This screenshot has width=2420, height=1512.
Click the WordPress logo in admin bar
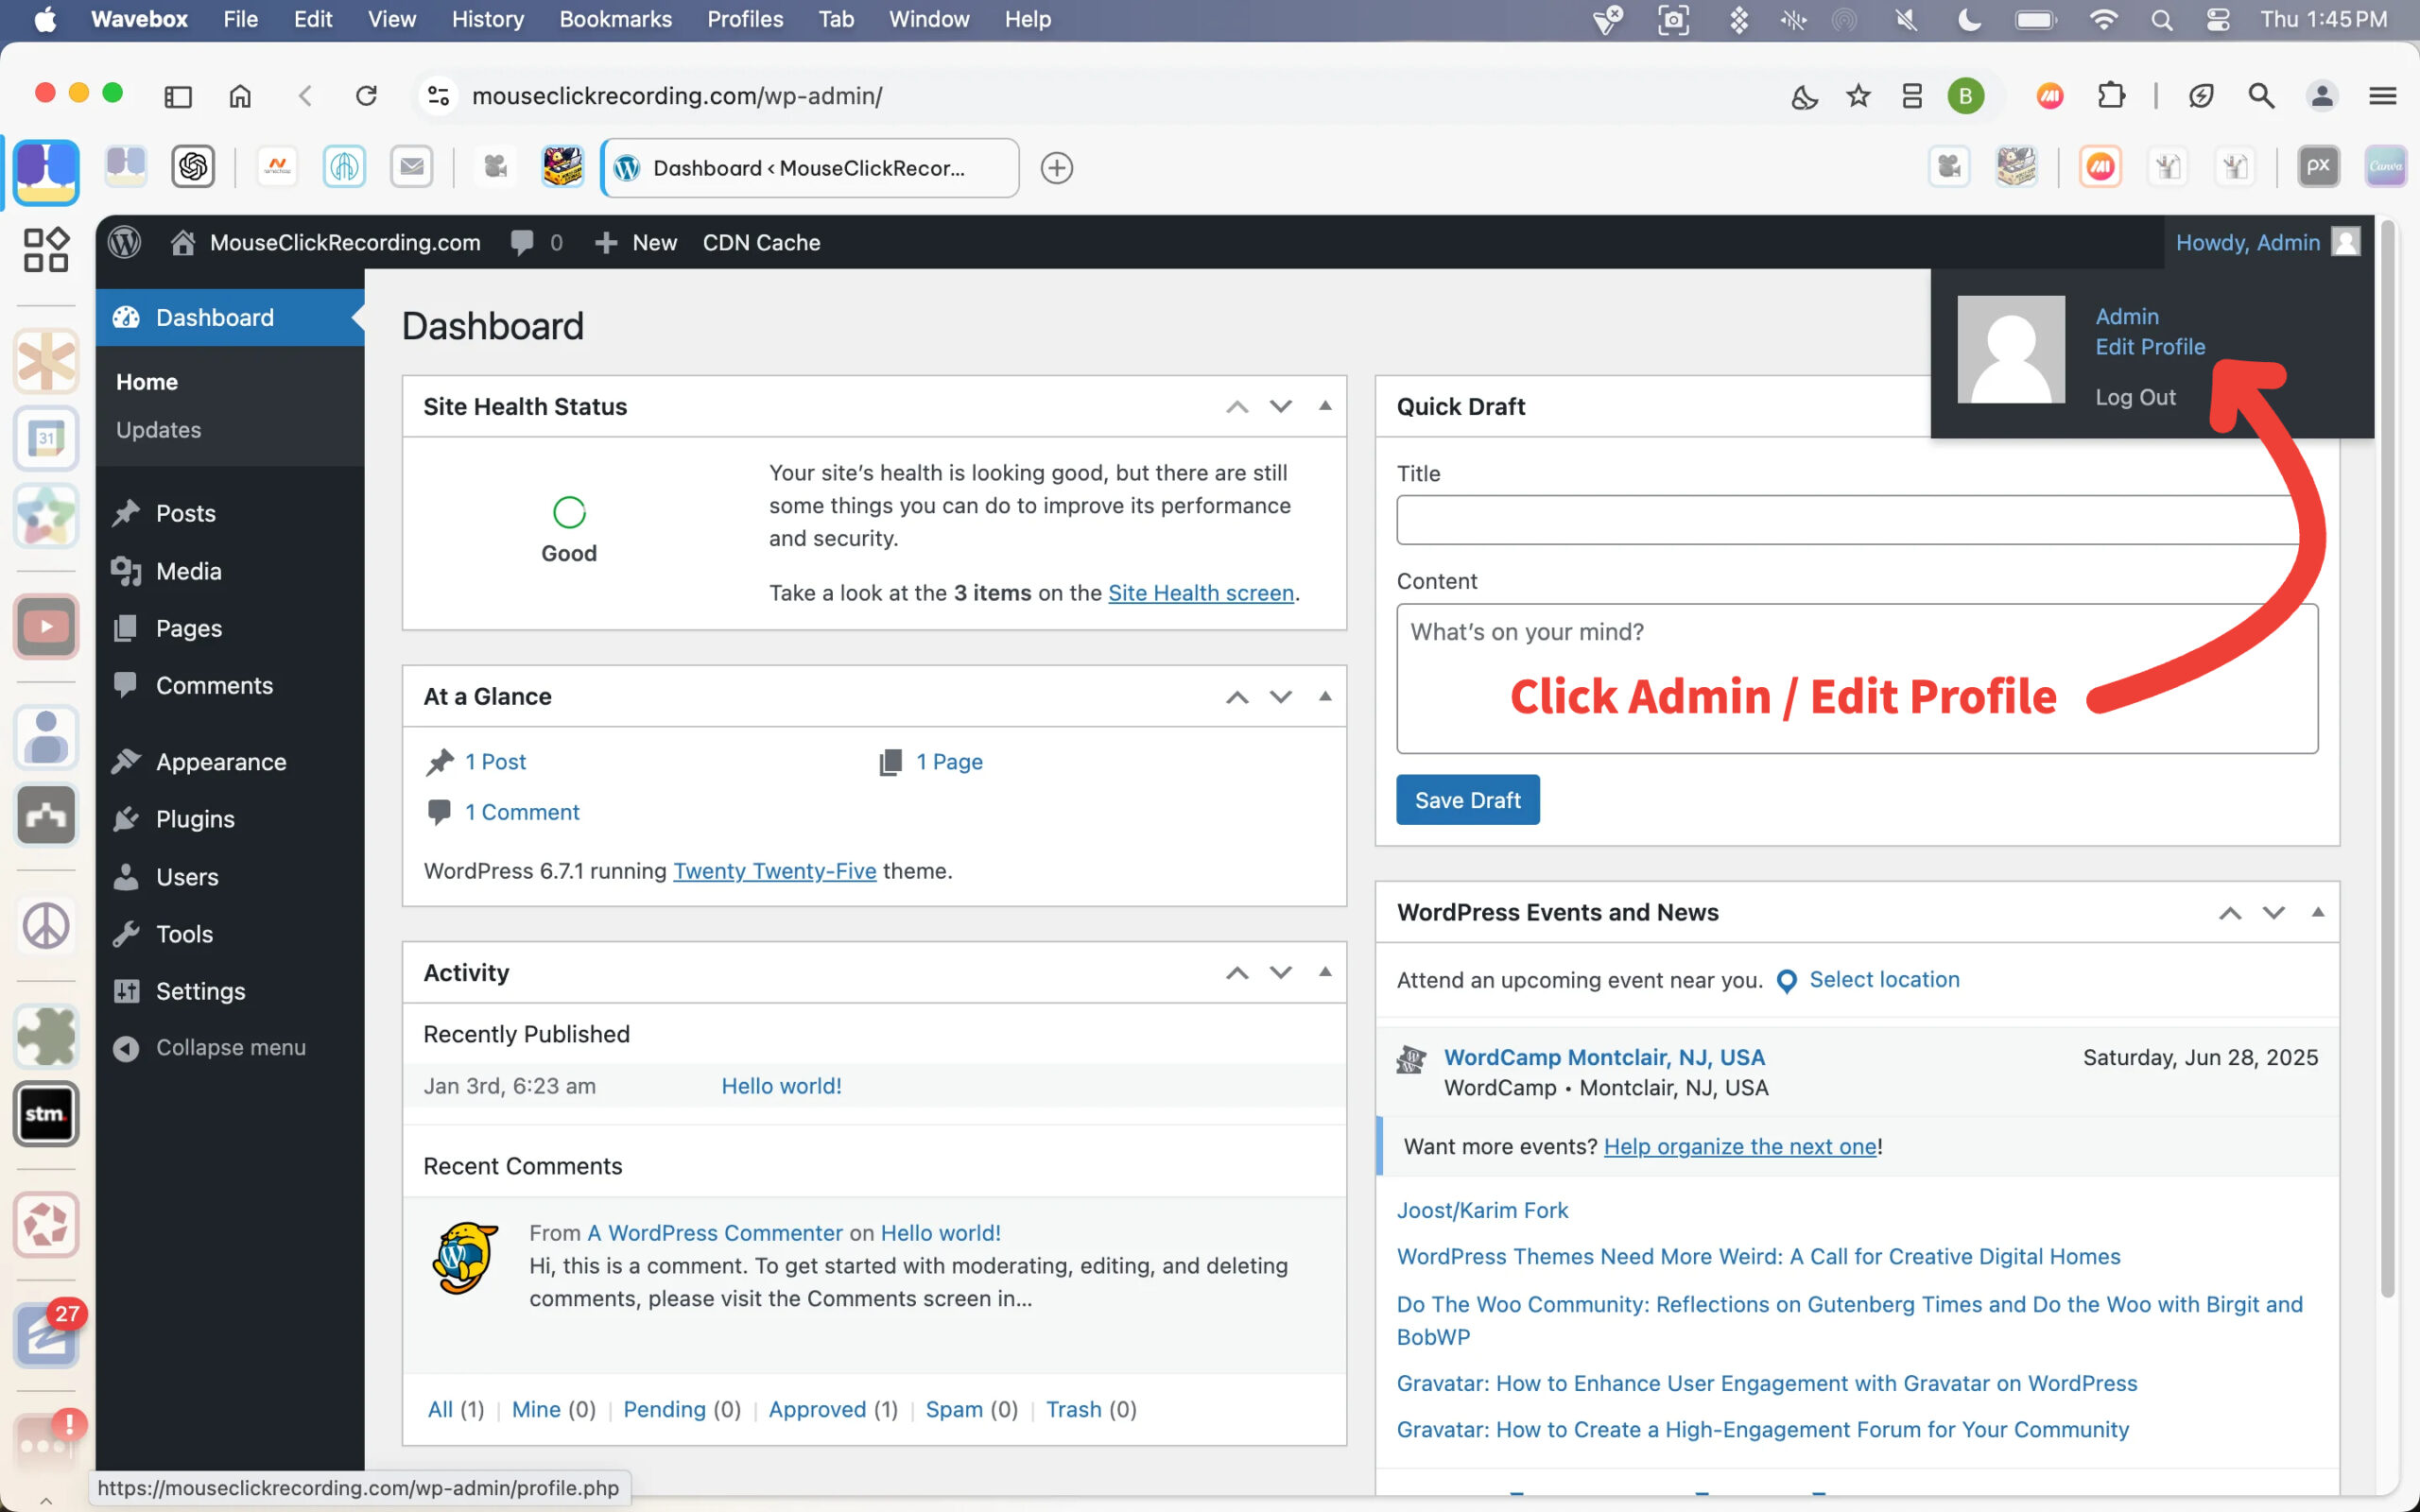[x=125, y=242]
